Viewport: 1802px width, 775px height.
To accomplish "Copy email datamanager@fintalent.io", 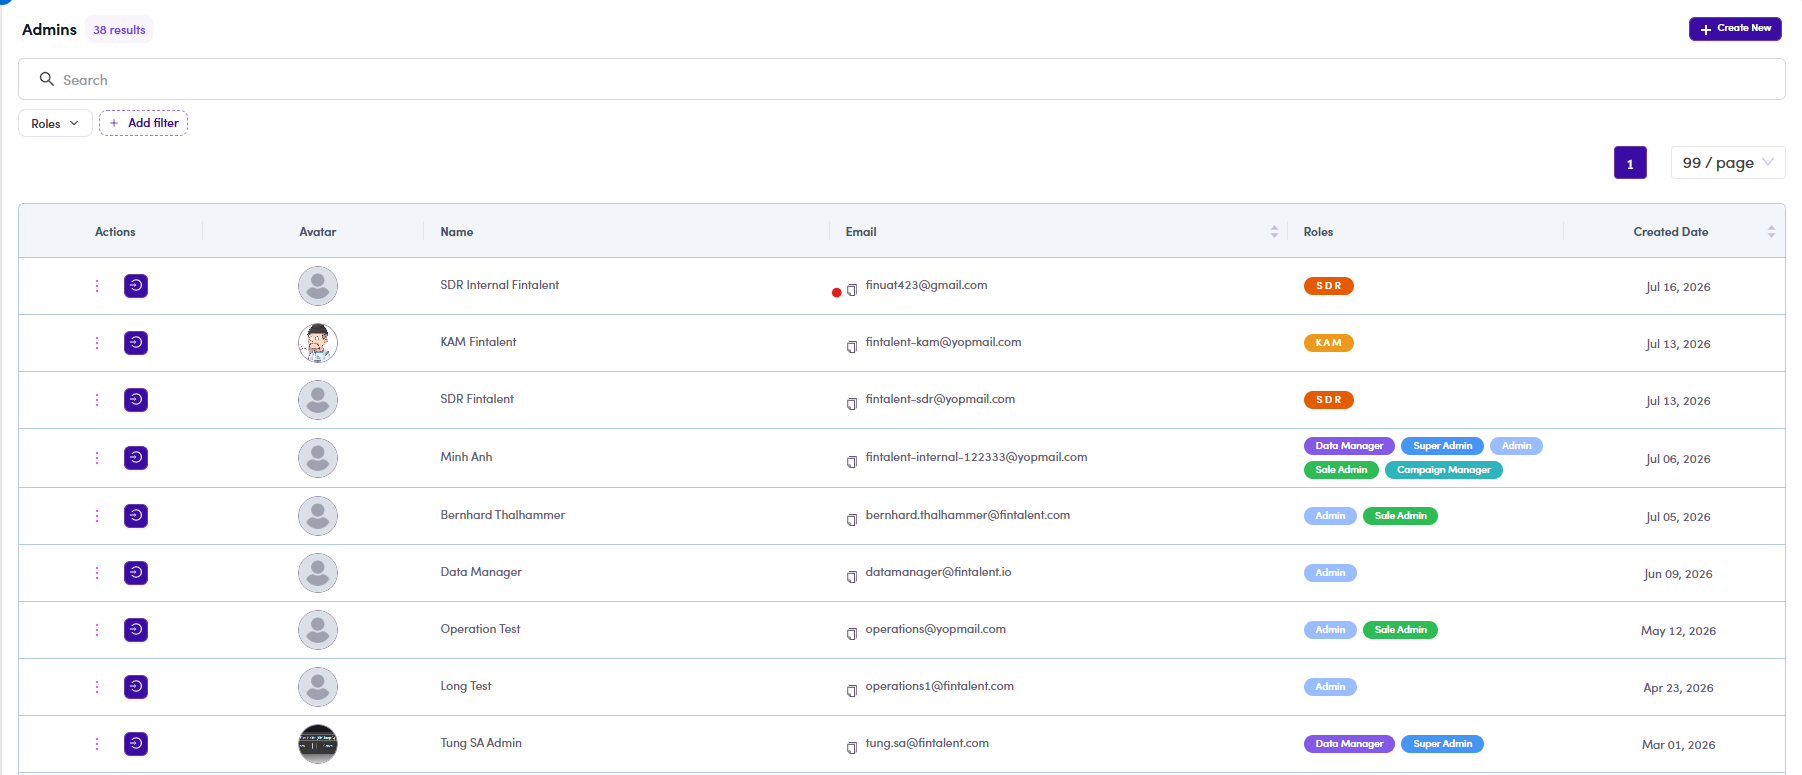I will 852,577.
